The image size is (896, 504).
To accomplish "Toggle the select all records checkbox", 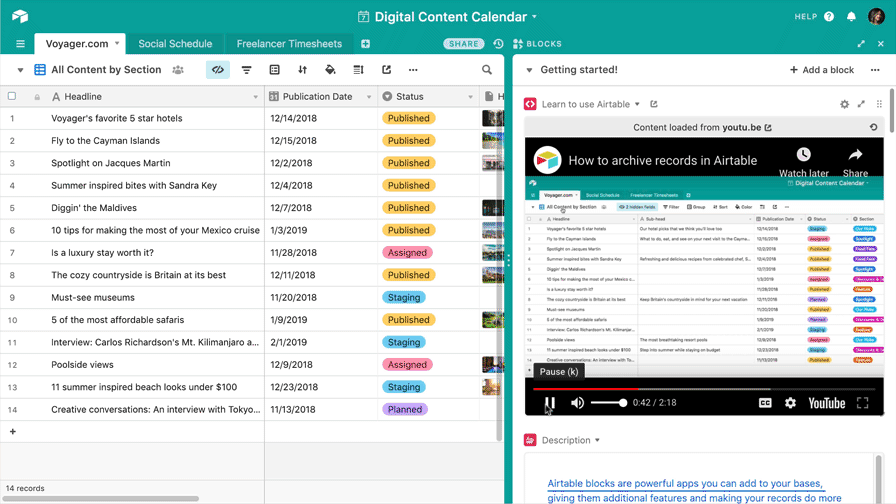I will pyautogui.click(x=12, y=96).
